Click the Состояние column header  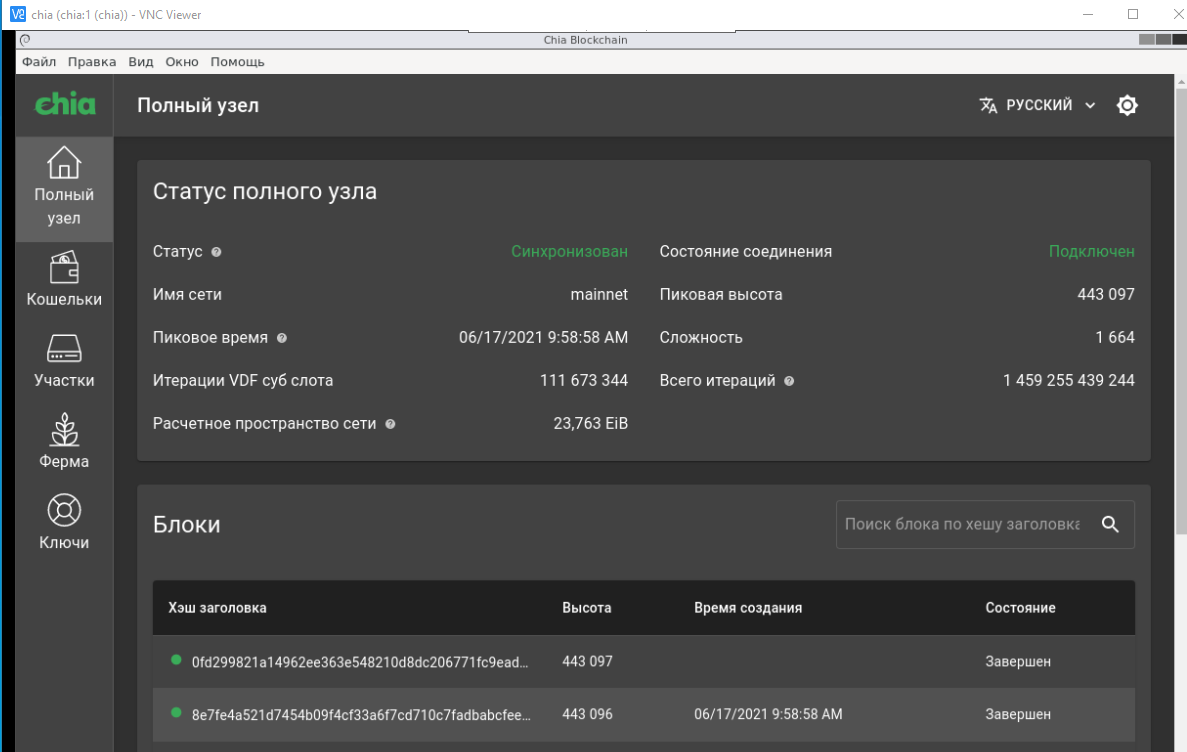point(1020,608)
